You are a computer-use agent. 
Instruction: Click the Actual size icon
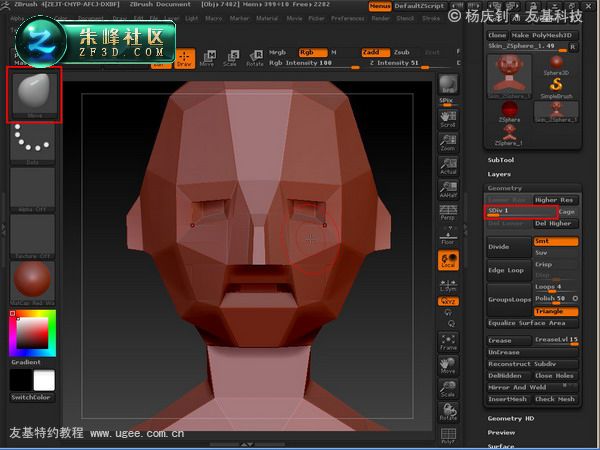point(448,166)
